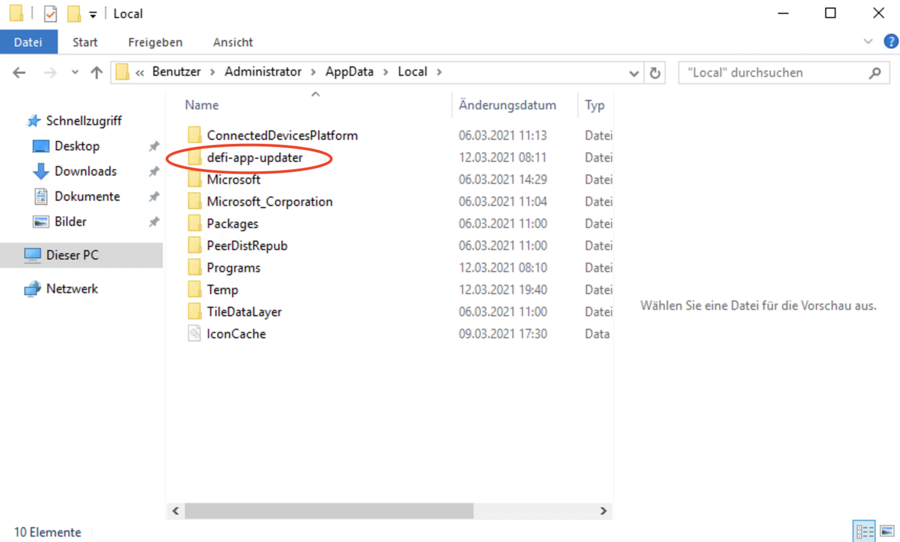
Task: Select Downloads in Schnellzugriff
Action: point(85,171)
